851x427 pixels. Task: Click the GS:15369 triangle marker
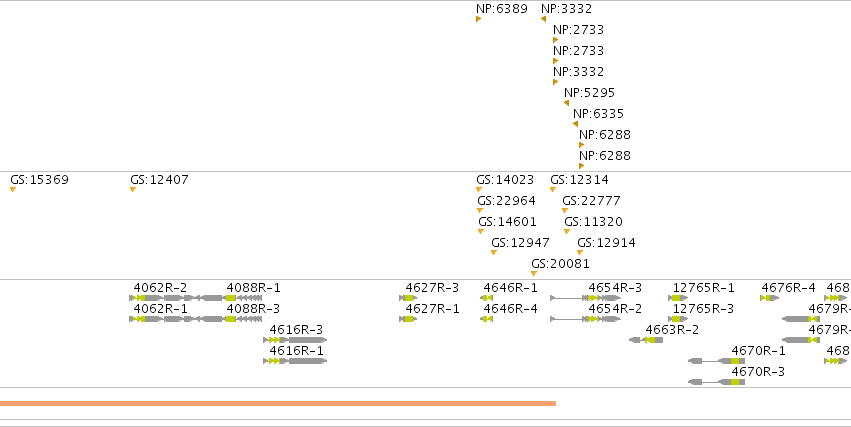click(x=13, y=189)
